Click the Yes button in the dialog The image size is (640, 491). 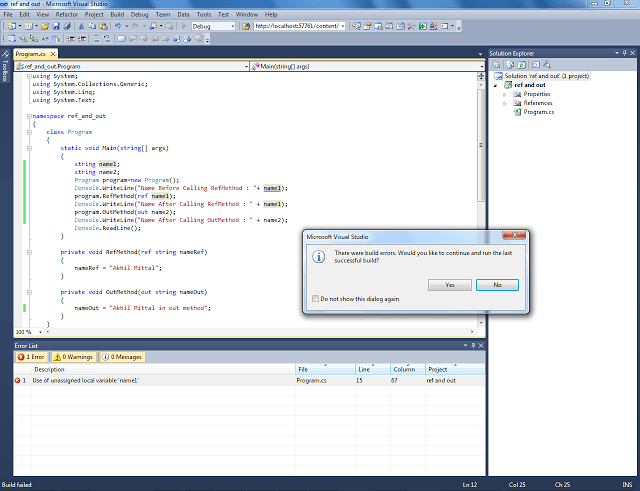pos(448,284)
